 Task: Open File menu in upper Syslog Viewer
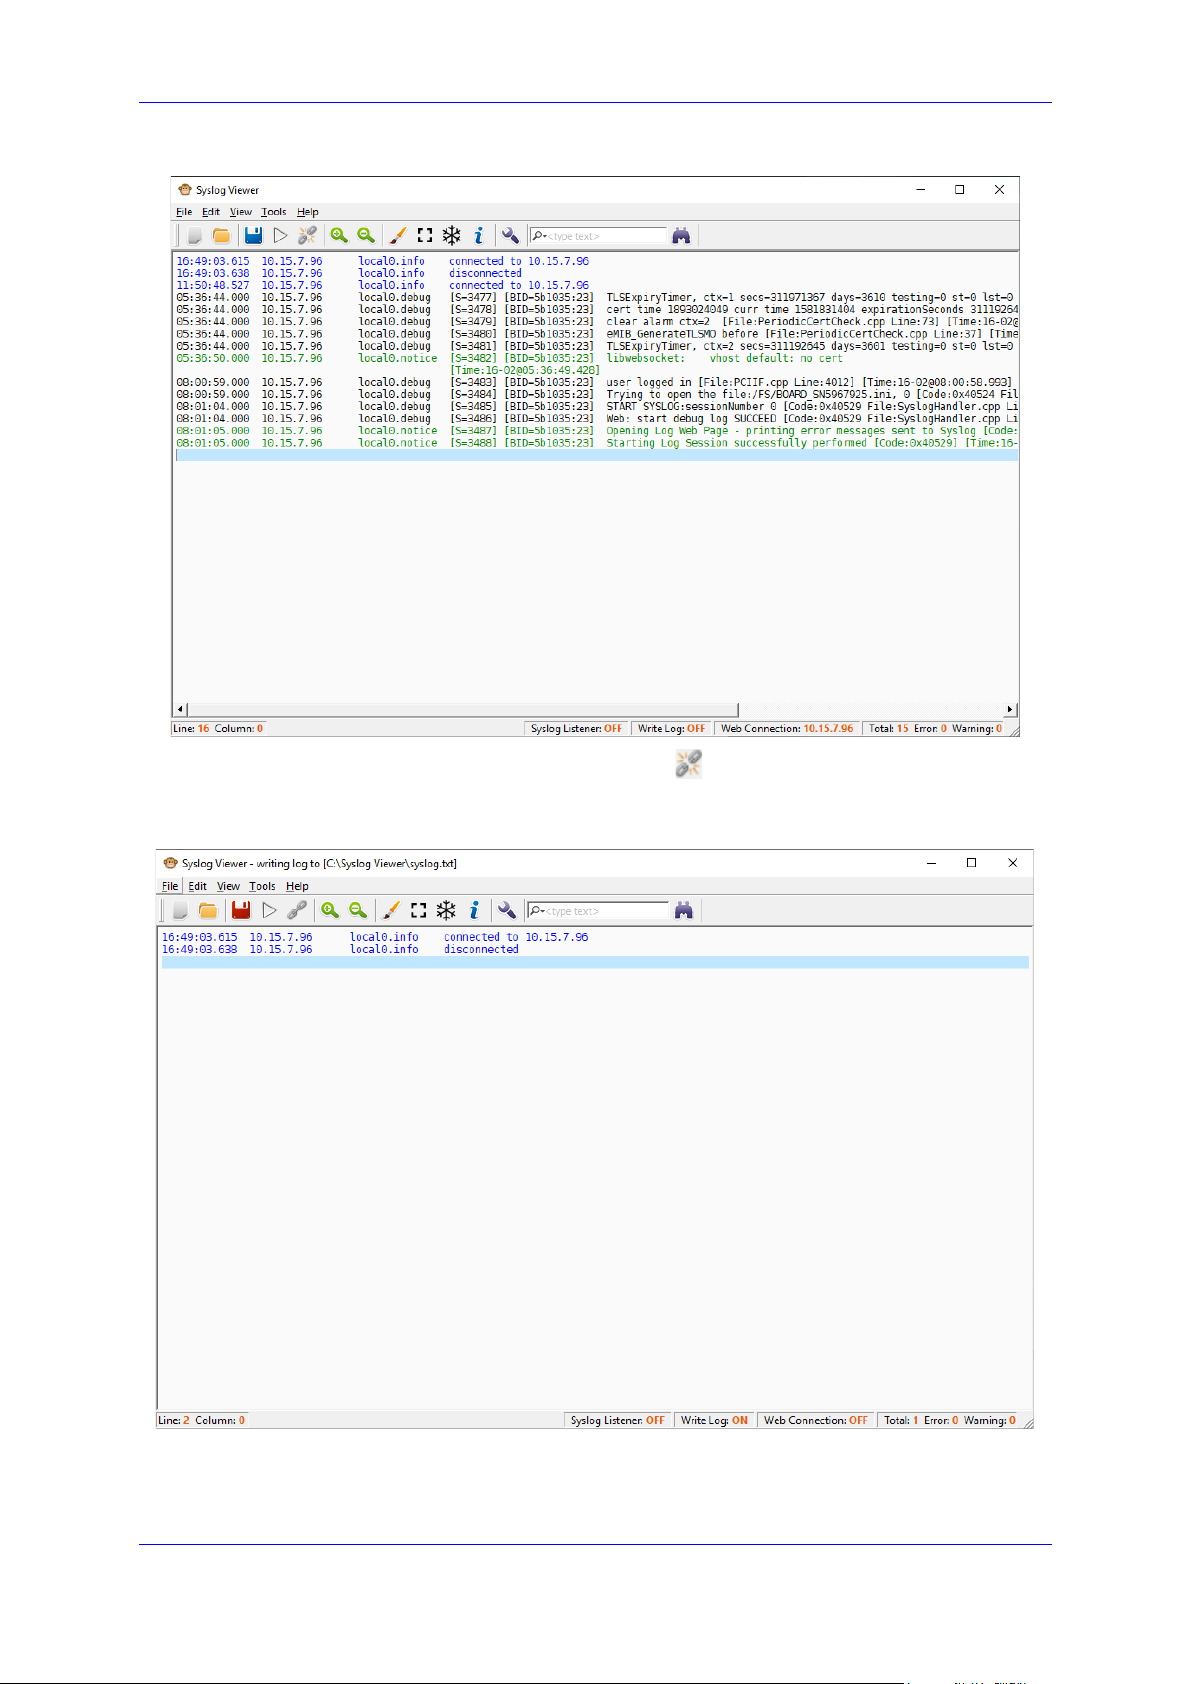coord(184,212)
